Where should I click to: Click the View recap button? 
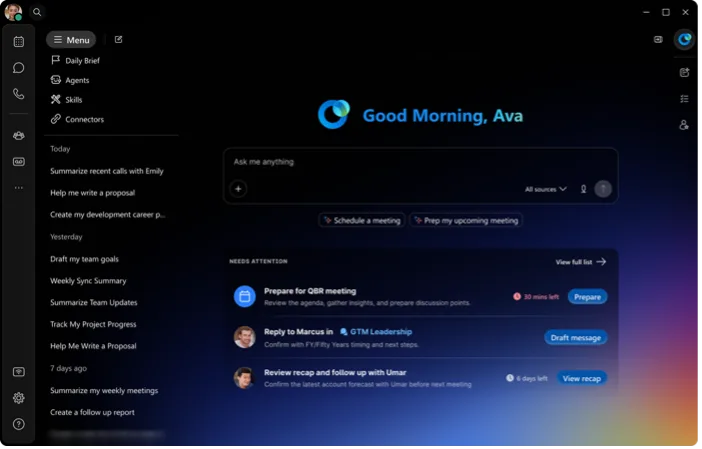[x=582, y=379]
